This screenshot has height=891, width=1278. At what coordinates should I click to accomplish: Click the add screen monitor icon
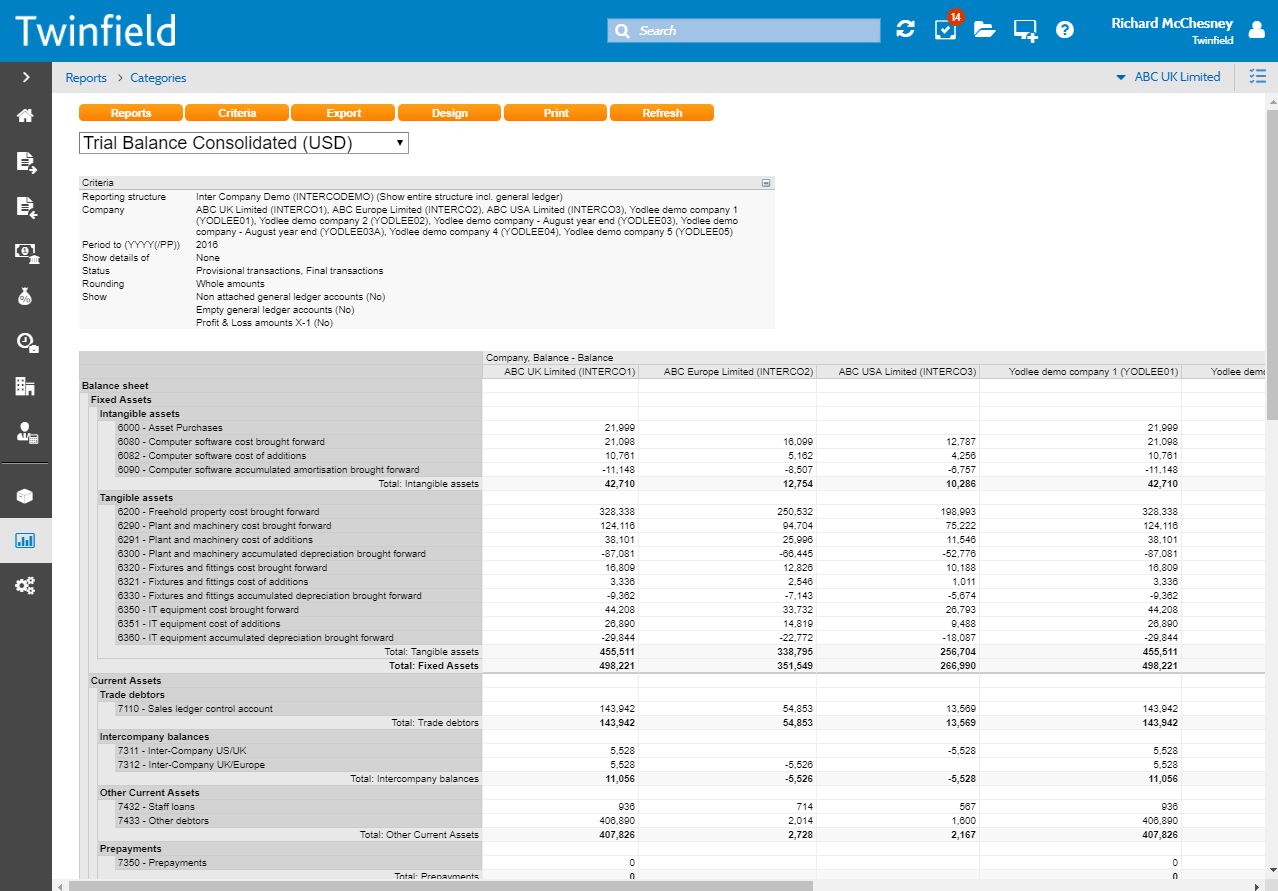1025,30
